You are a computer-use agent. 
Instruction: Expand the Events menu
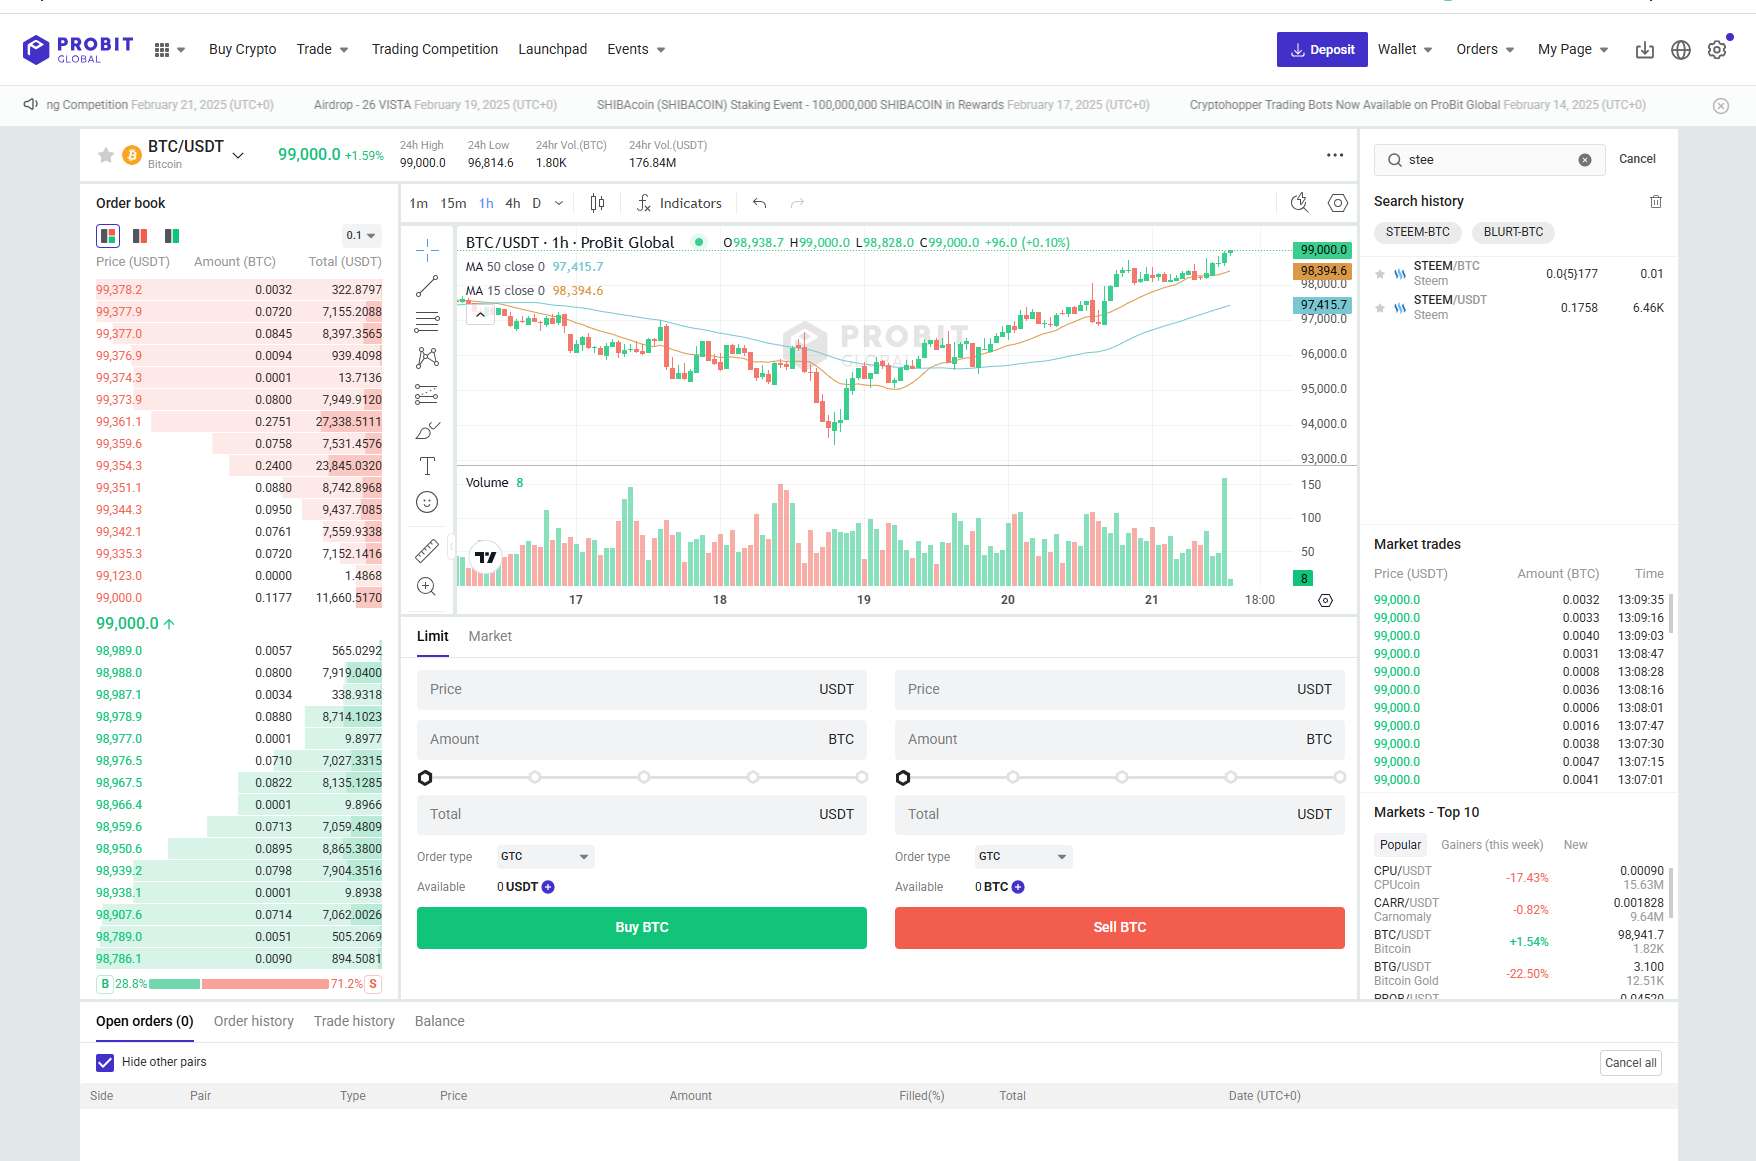tap(636, 50)
